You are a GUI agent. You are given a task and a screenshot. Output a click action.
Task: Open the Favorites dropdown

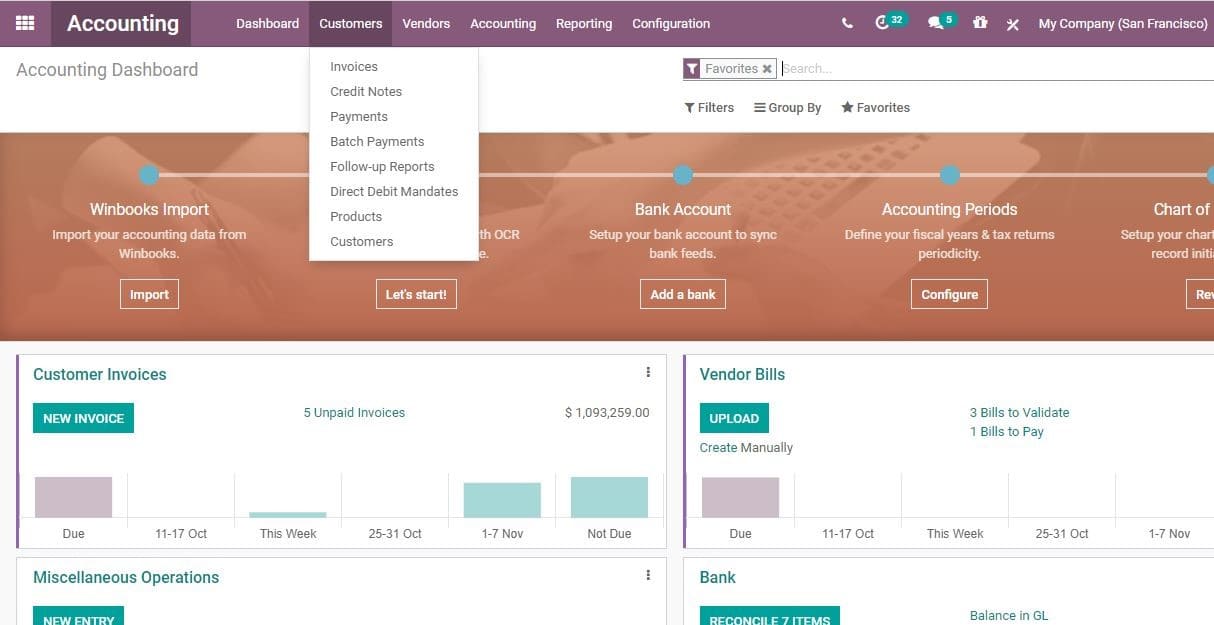click(x=875, y=107)
